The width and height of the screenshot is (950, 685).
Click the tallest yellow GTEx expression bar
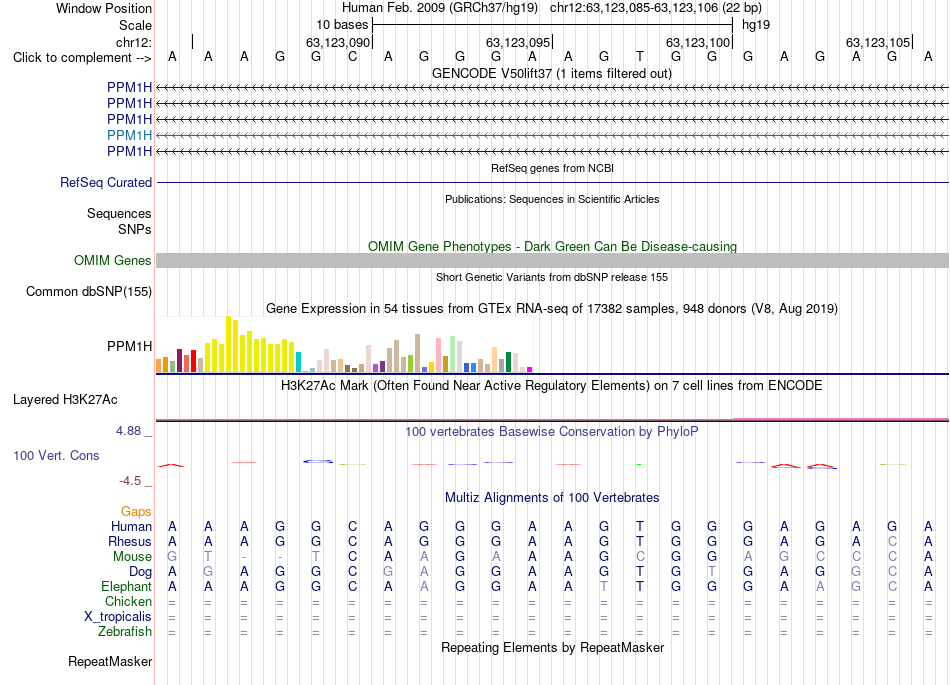click(x=228, y=344)
